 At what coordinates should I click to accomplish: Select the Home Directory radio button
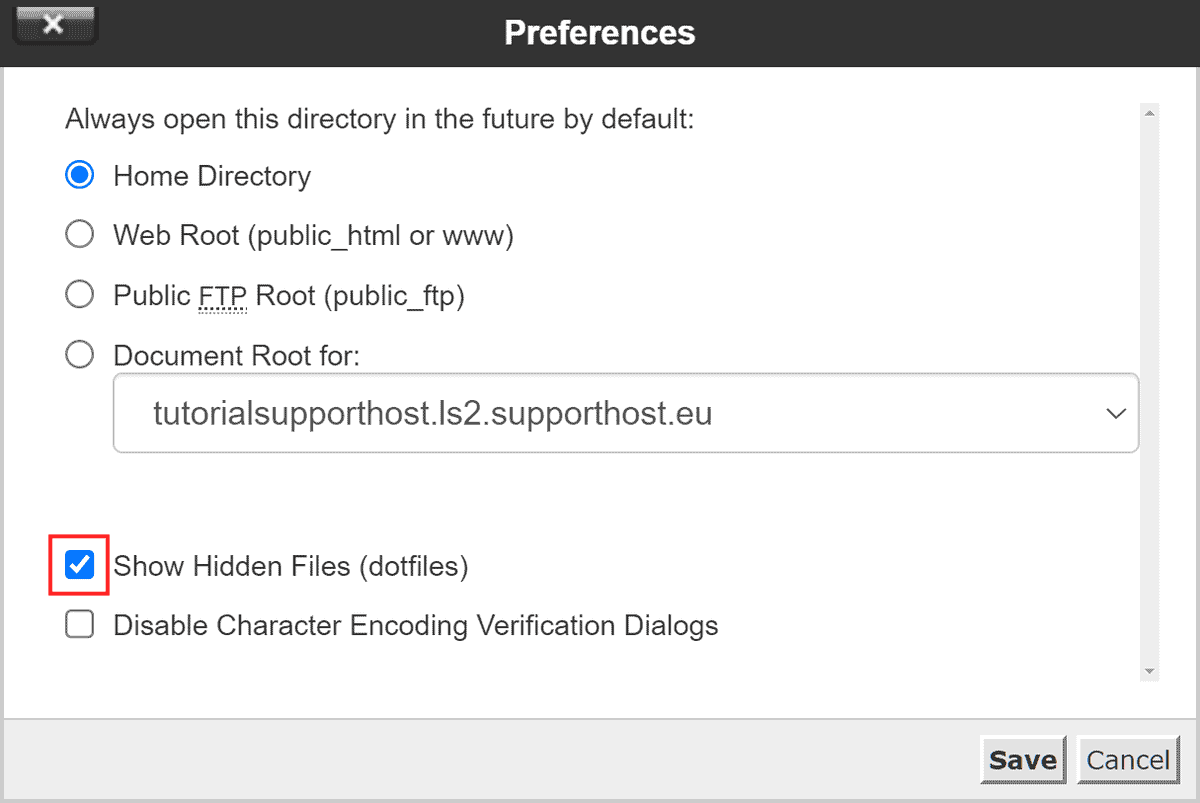79,175
